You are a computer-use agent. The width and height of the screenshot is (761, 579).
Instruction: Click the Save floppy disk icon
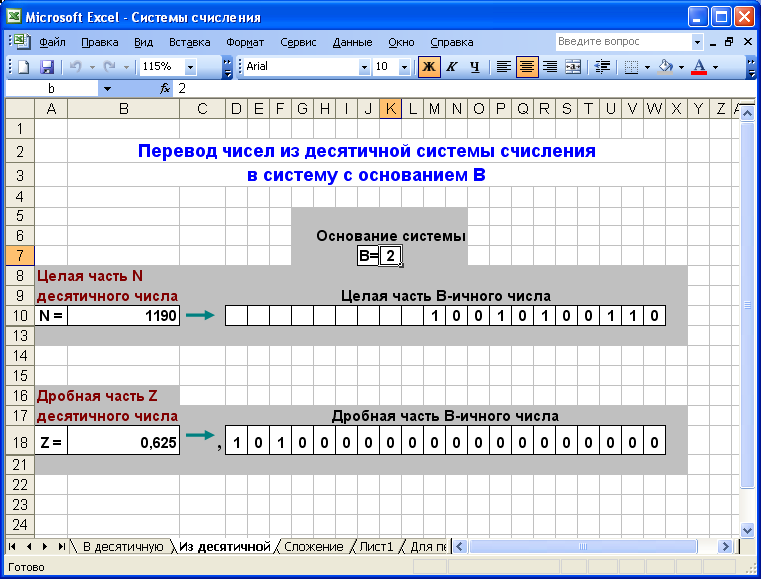pyautogui.click(x=46, y=67)
